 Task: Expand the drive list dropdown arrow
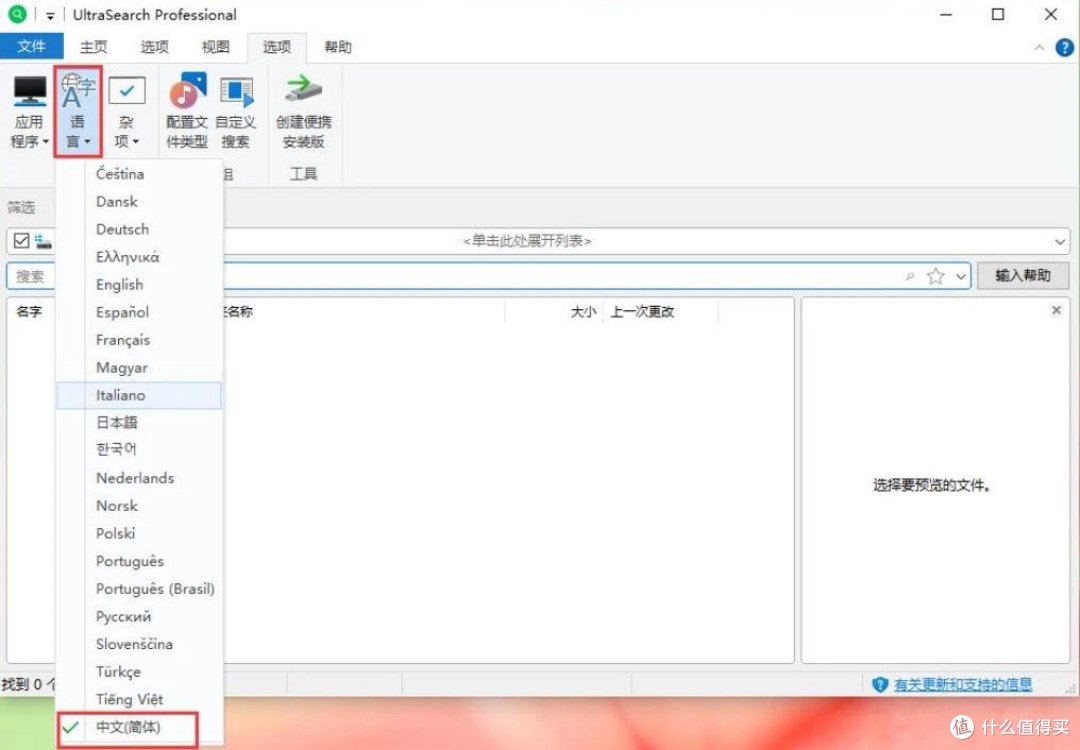1059,242
